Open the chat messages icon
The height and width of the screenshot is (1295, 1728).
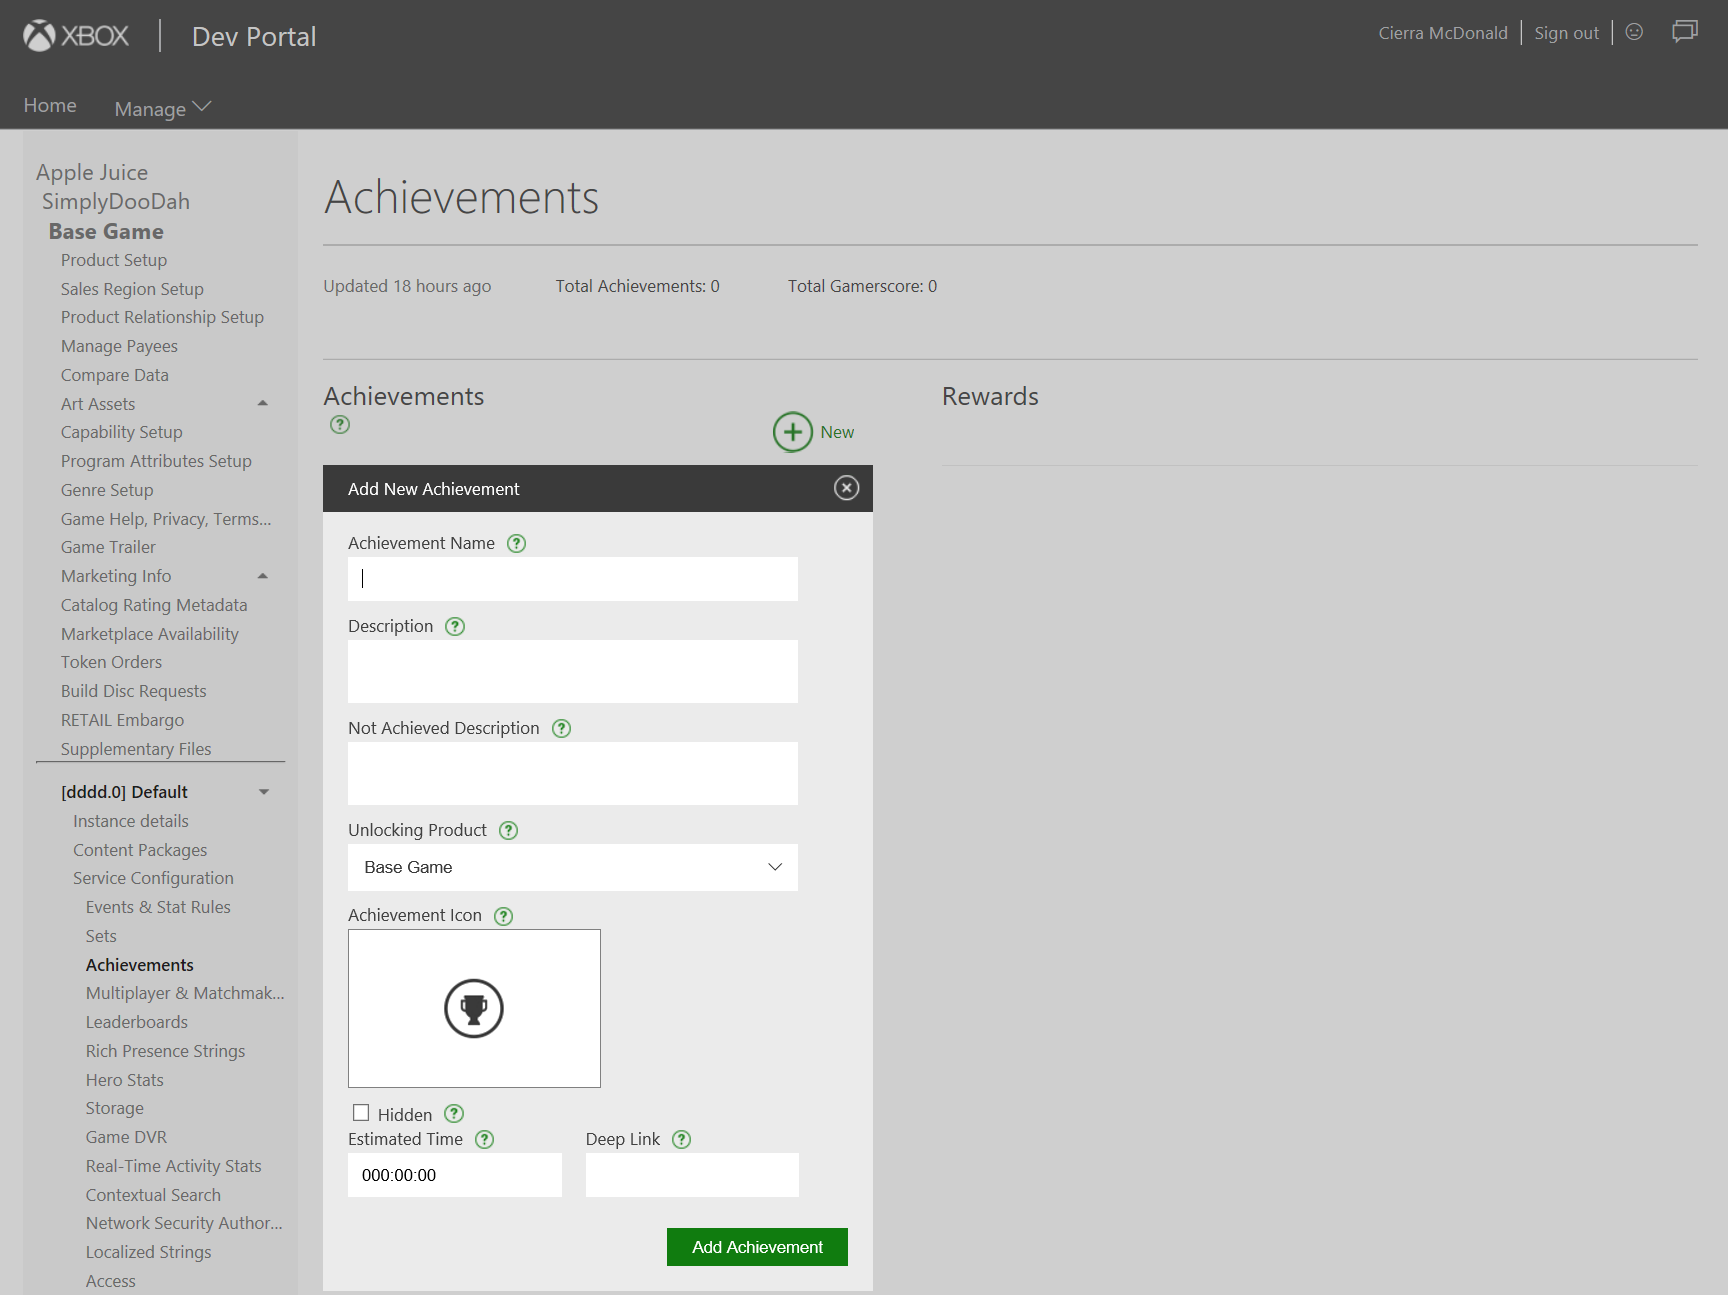(x=1685, y=31)
